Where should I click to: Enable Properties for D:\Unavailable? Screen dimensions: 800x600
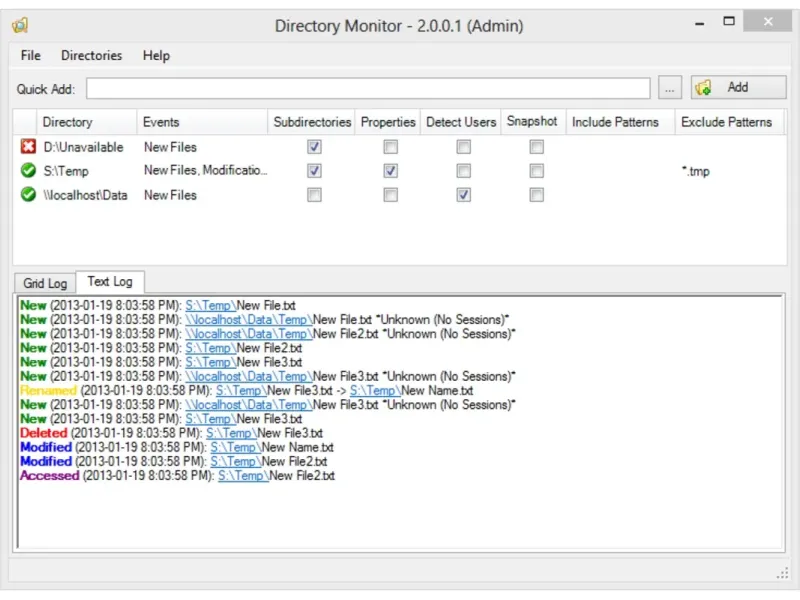point(390,147)
